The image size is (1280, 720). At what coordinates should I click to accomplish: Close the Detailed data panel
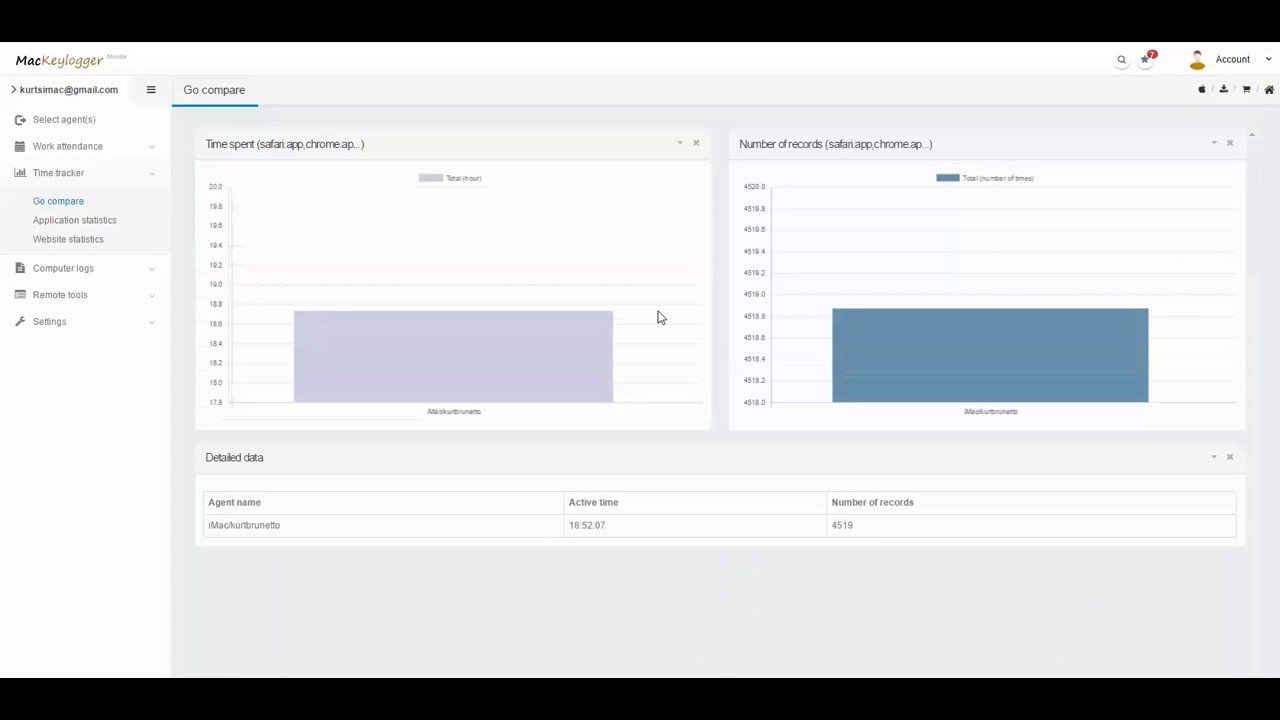click(1230, 457)
